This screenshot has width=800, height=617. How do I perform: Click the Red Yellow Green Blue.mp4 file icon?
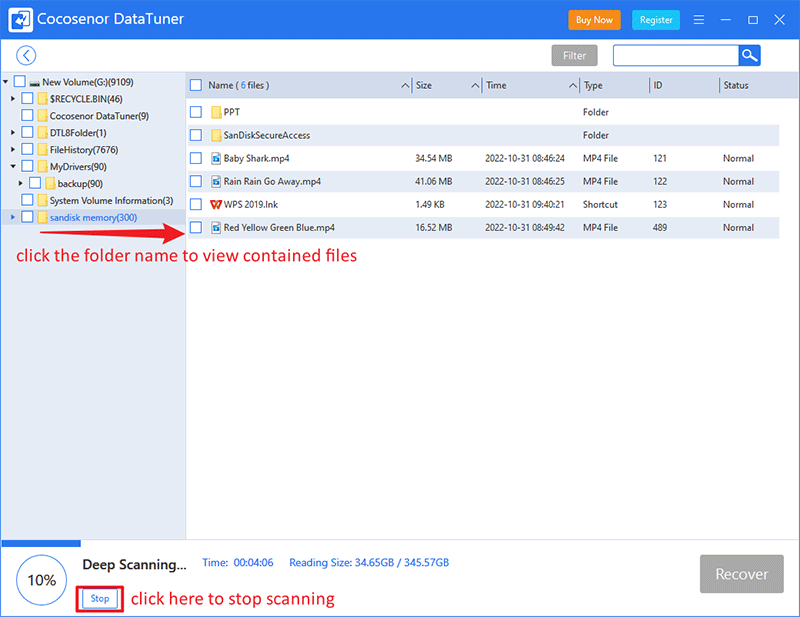click(x=216, y=228)
